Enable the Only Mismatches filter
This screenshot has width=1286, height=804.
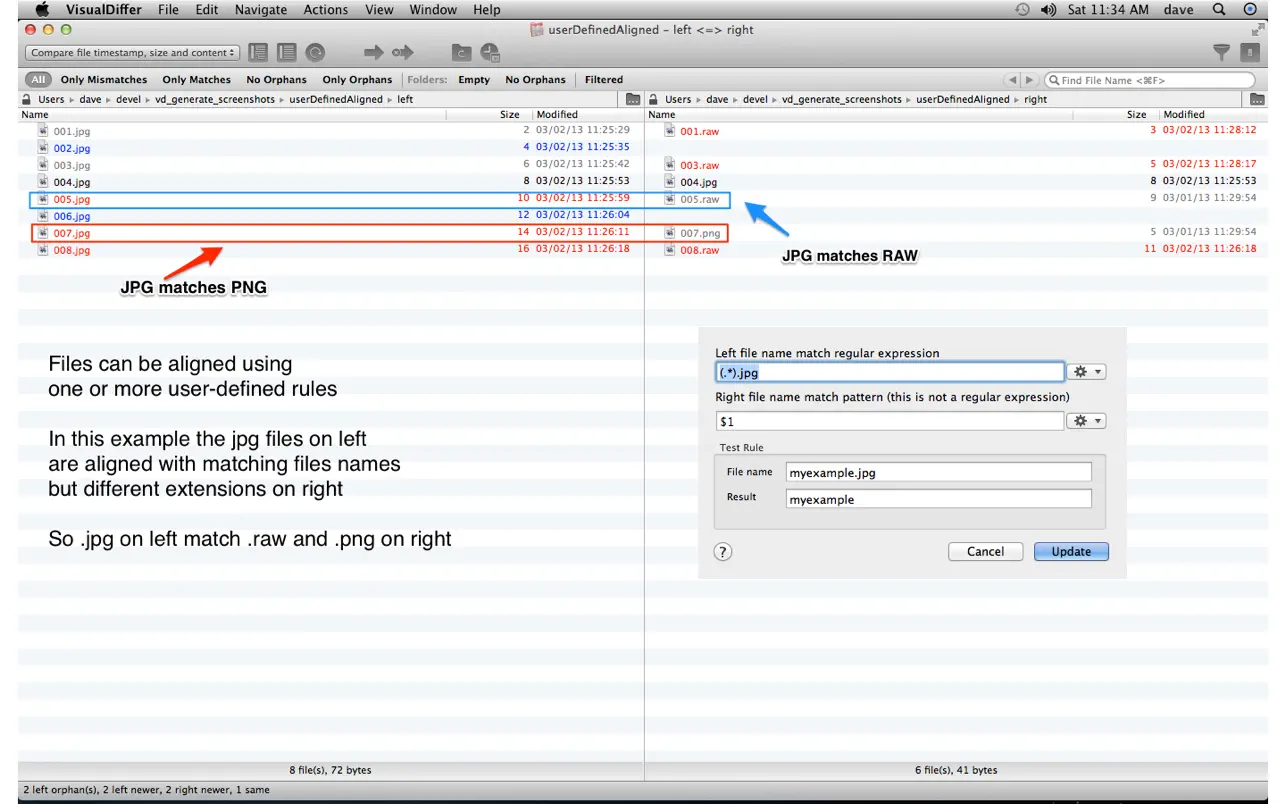click(x=103, y=80)
